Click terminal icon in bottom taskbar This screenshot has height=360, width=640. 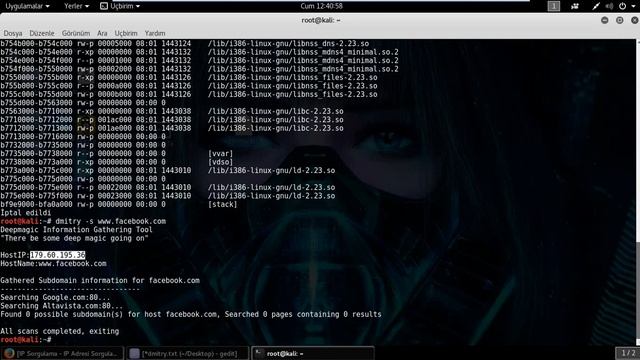(x=259, y=353)
